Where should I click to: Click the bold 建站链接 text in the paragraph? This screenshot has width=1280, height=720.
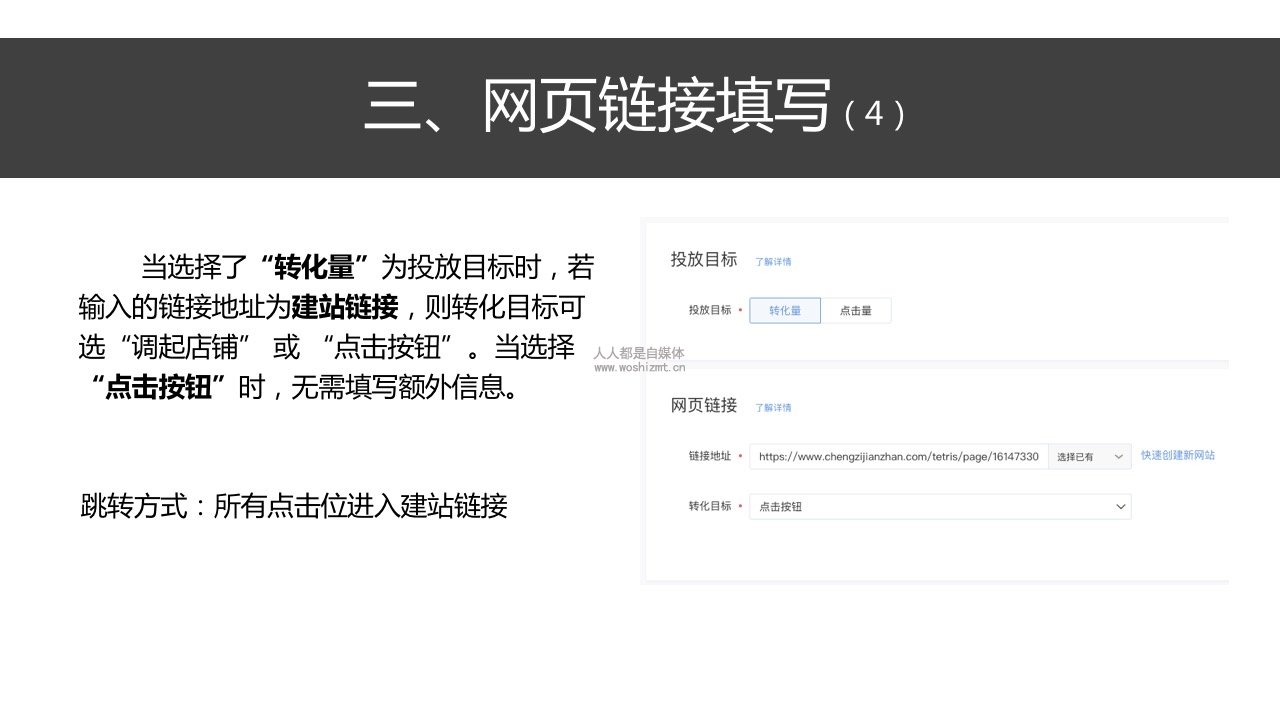pyautogui.click(x=344, y=307)
